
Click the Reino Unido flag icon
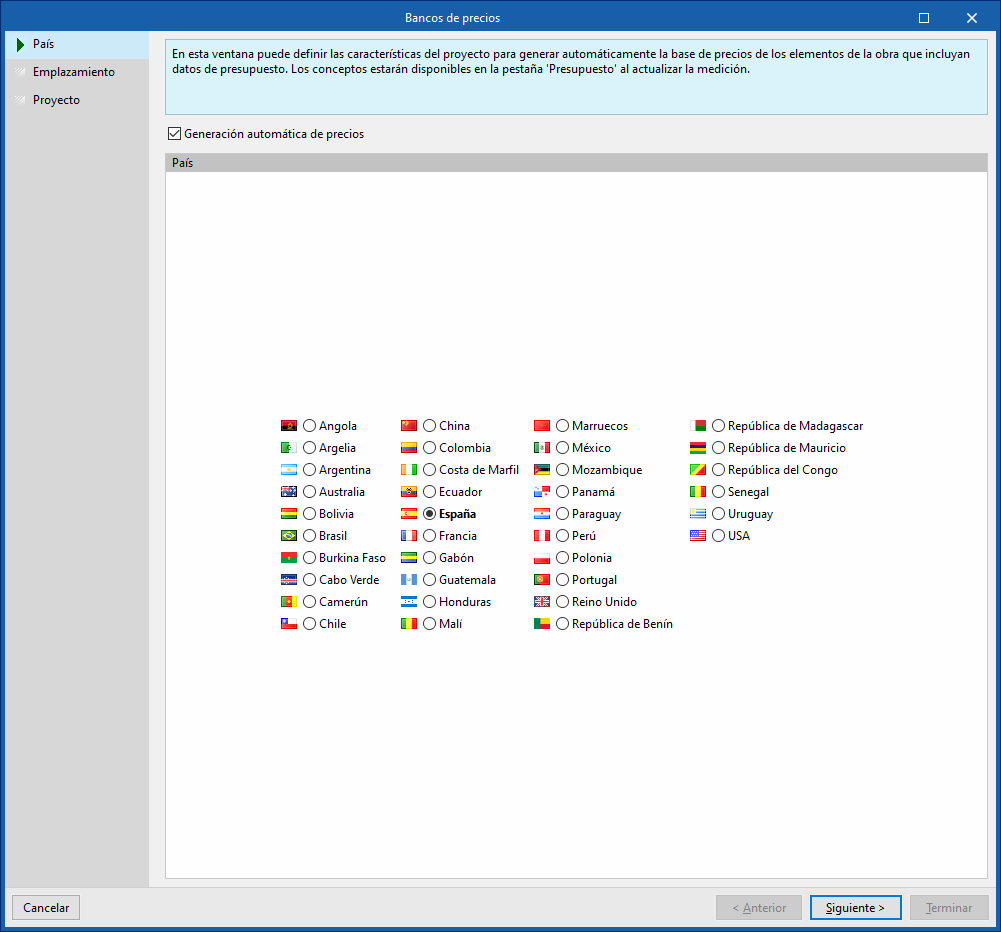click(541, 602)
